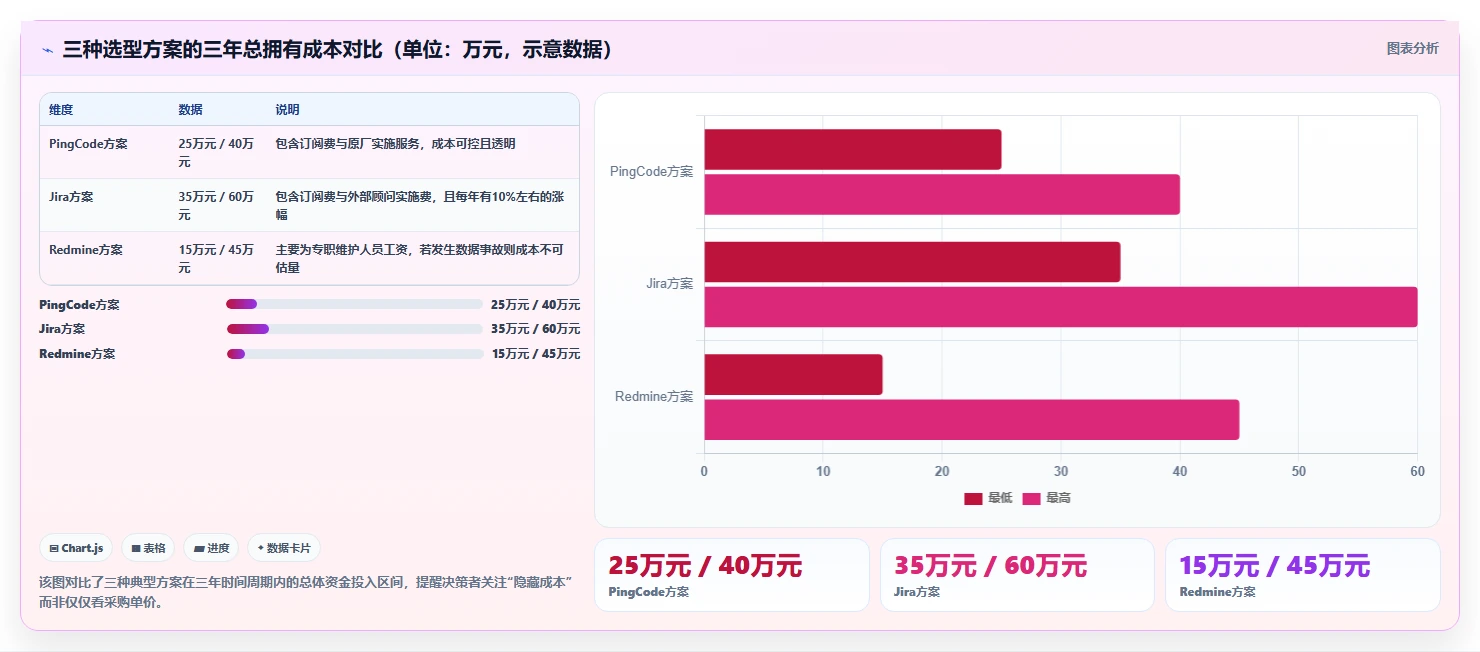Toggle the 最低 legend swatch
Viewport: 1480px width, 652px height.
[x=973, y=498]
